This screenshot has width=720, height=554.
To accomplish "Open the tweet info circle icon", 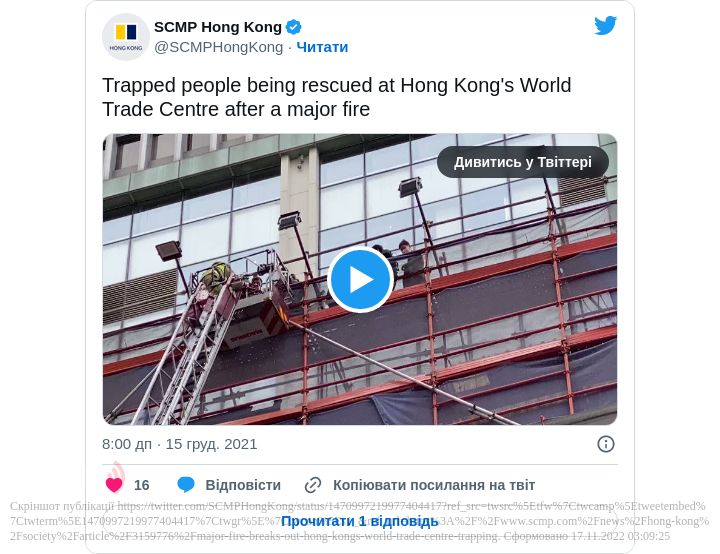I will click(x=606, y=444).
